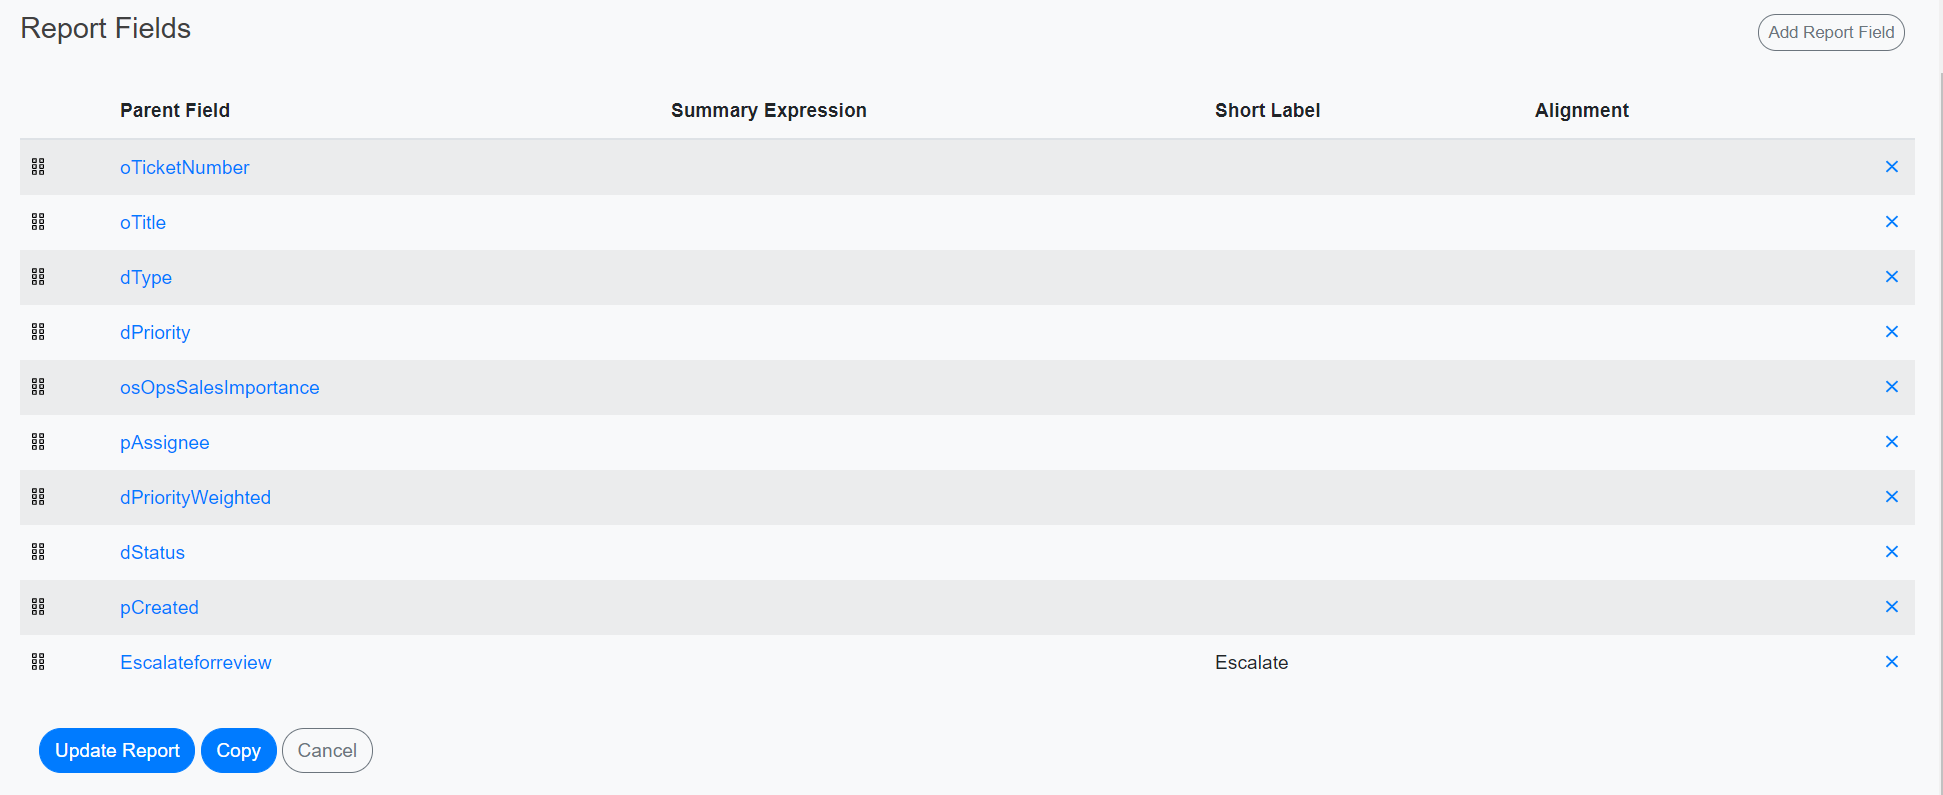This screenshot has height=795, width=1943.
Task: Delete the Escalateforreview field row
Action: 1891,662
